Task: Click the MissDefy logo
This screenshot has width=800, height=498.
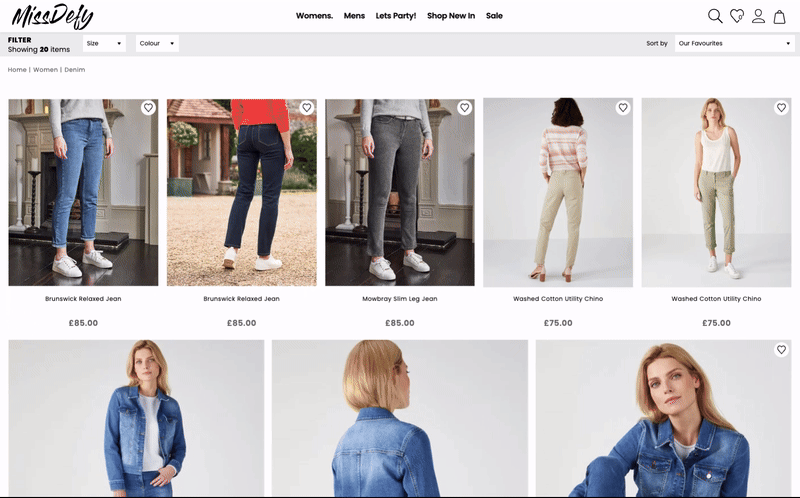Action: point(52,16)
